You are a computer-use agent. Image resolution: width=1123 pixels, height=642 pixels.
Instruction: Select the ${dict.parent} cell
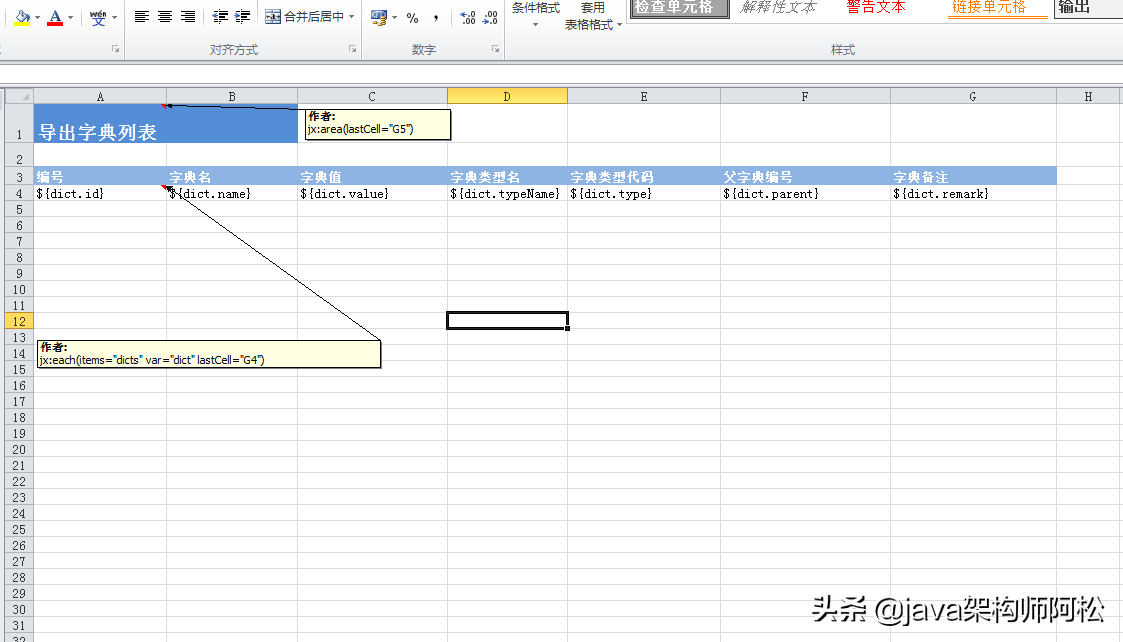click(x=805, y=193)
